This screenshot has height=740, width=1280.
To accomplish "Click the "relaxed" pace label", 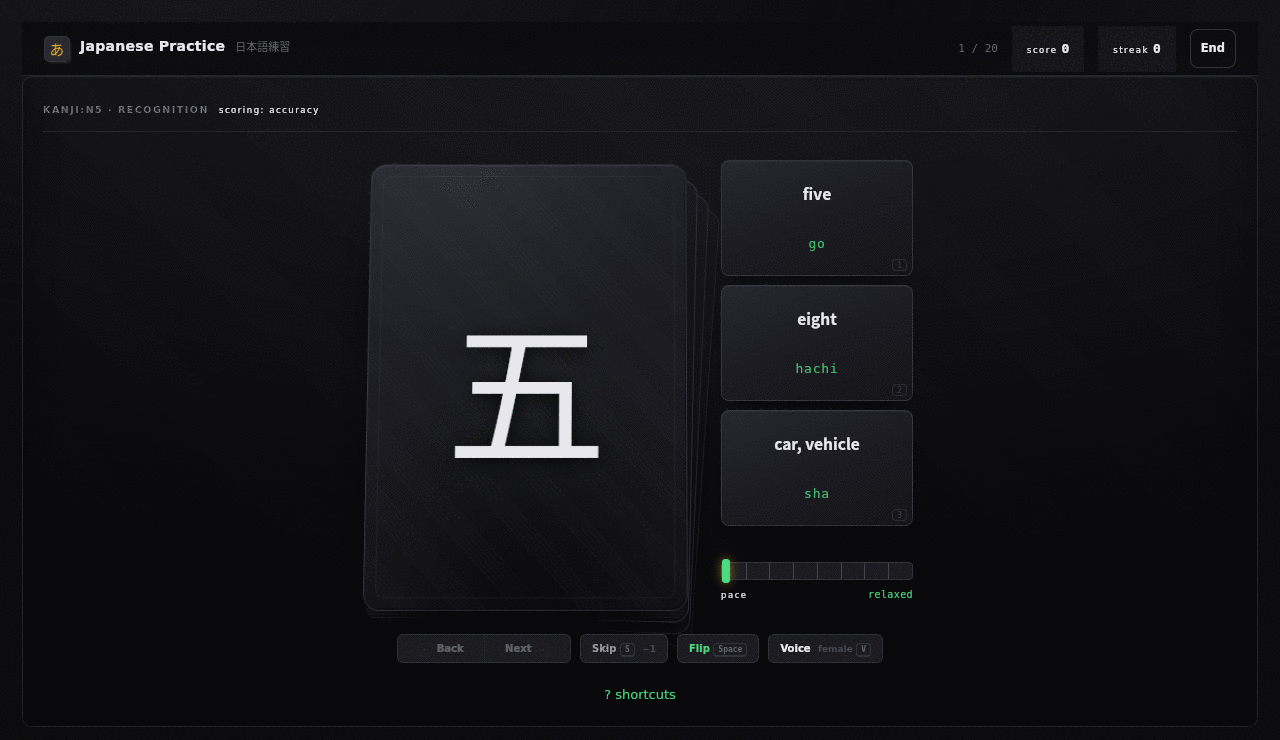I will coord(890,595).
